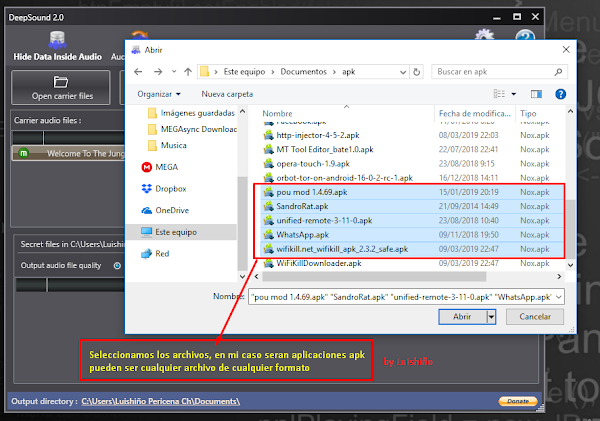
Task: Open the Organizar menu
Action: pyautogui.click(x=158, y=94)
